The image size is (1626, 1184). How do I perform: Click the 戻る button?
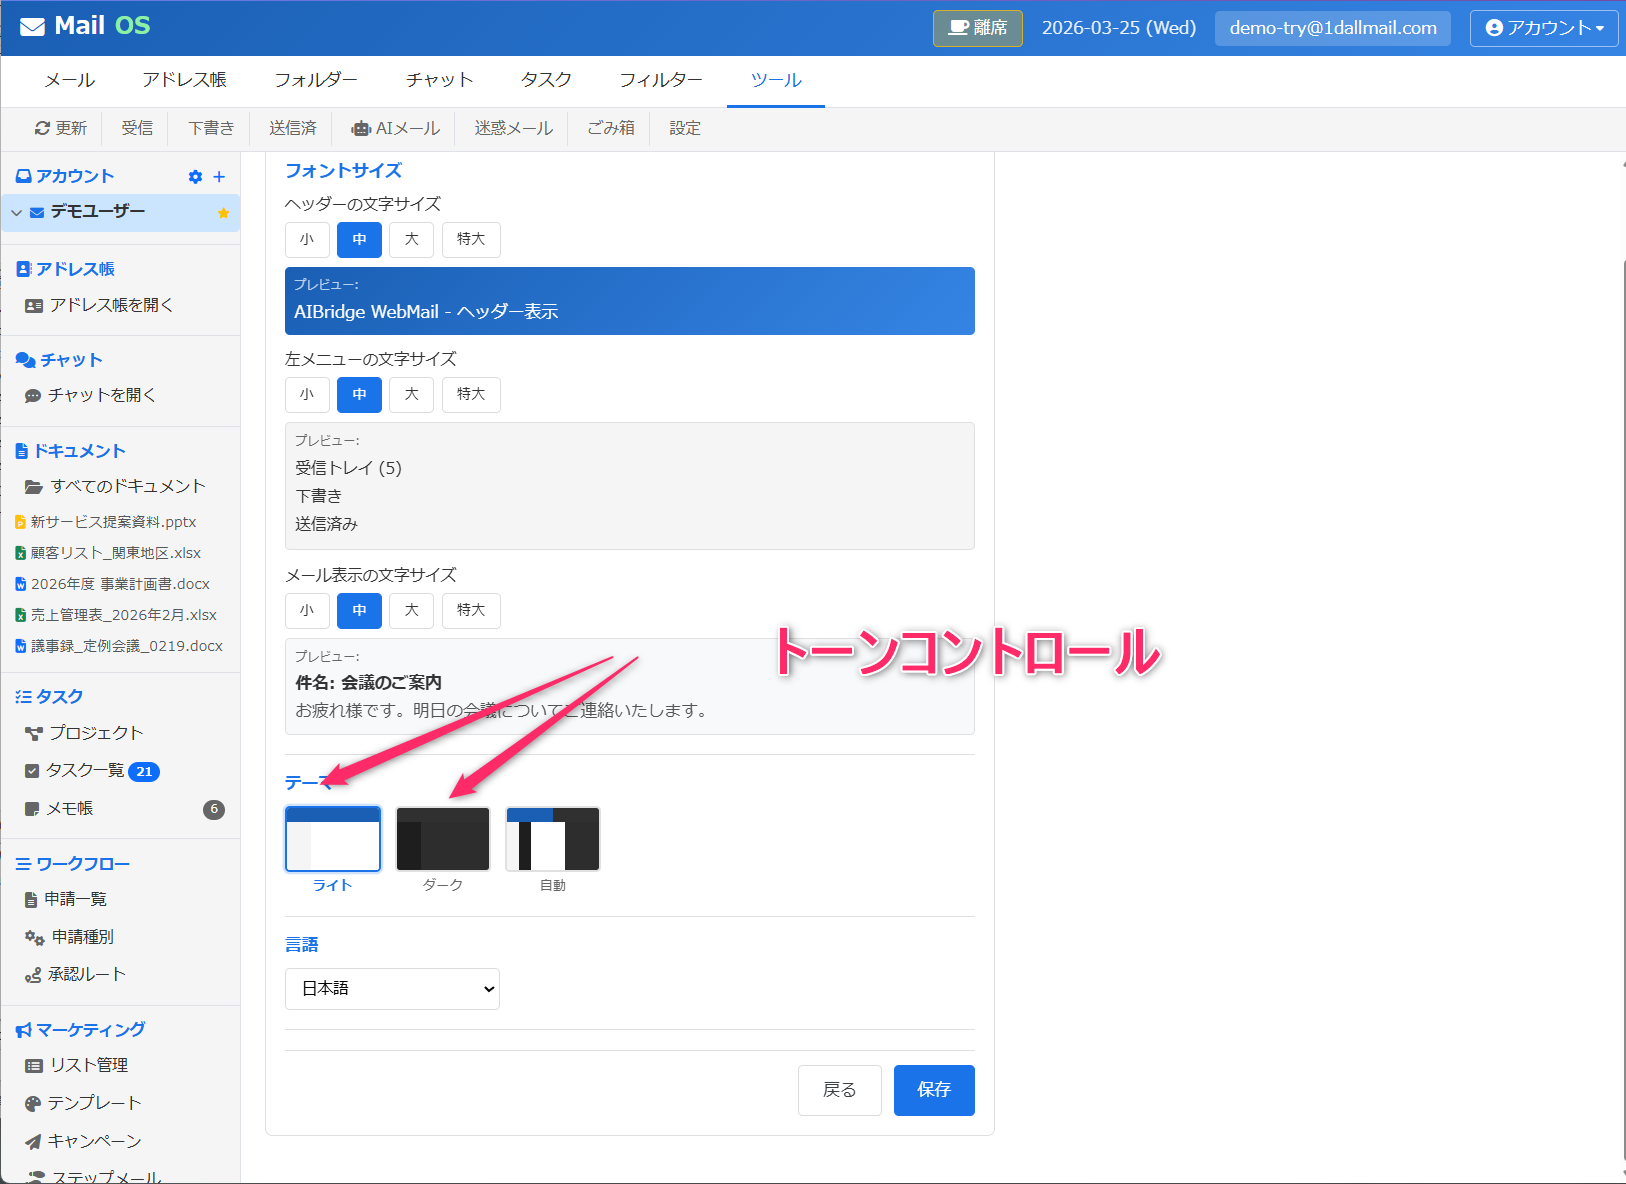tap(839, 1090)
